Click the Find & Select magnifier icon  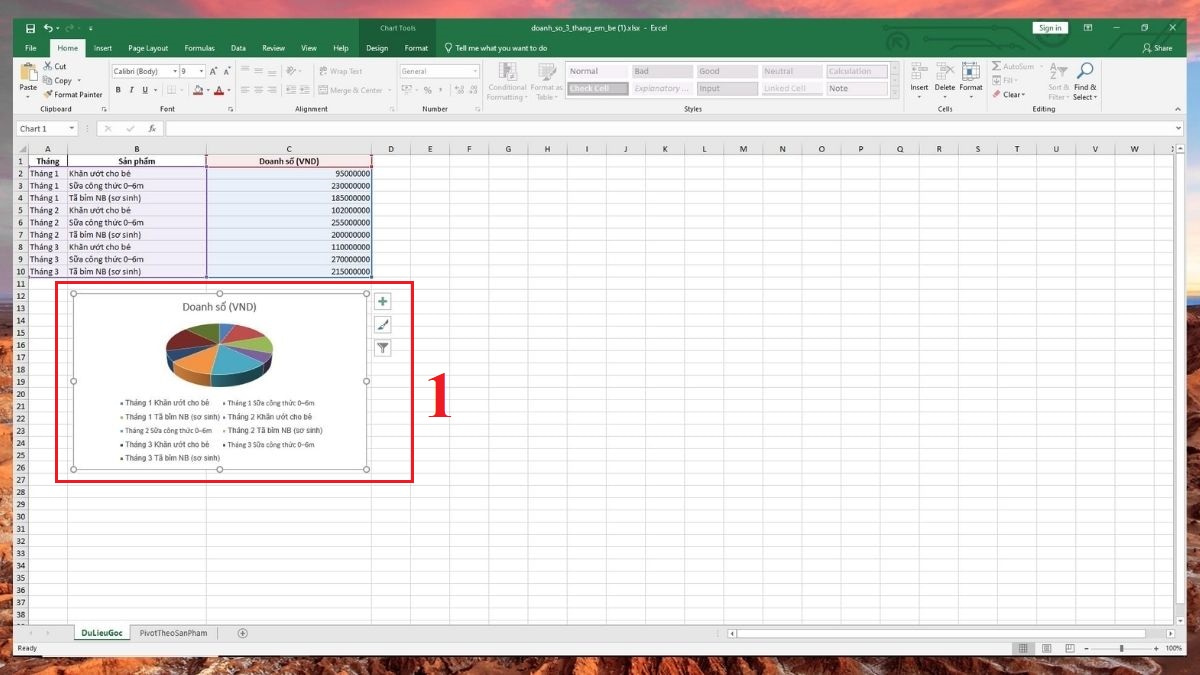(x=1085, y=71)
